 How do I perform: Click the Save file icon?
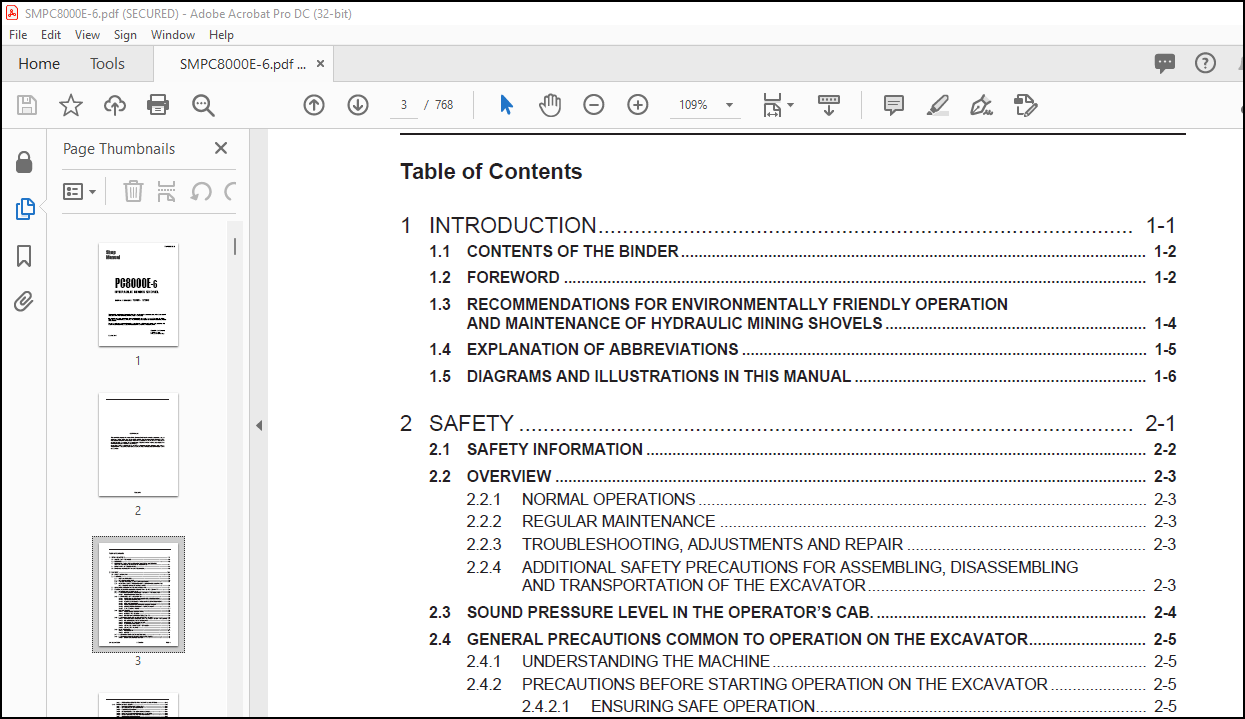coord(27,105)
